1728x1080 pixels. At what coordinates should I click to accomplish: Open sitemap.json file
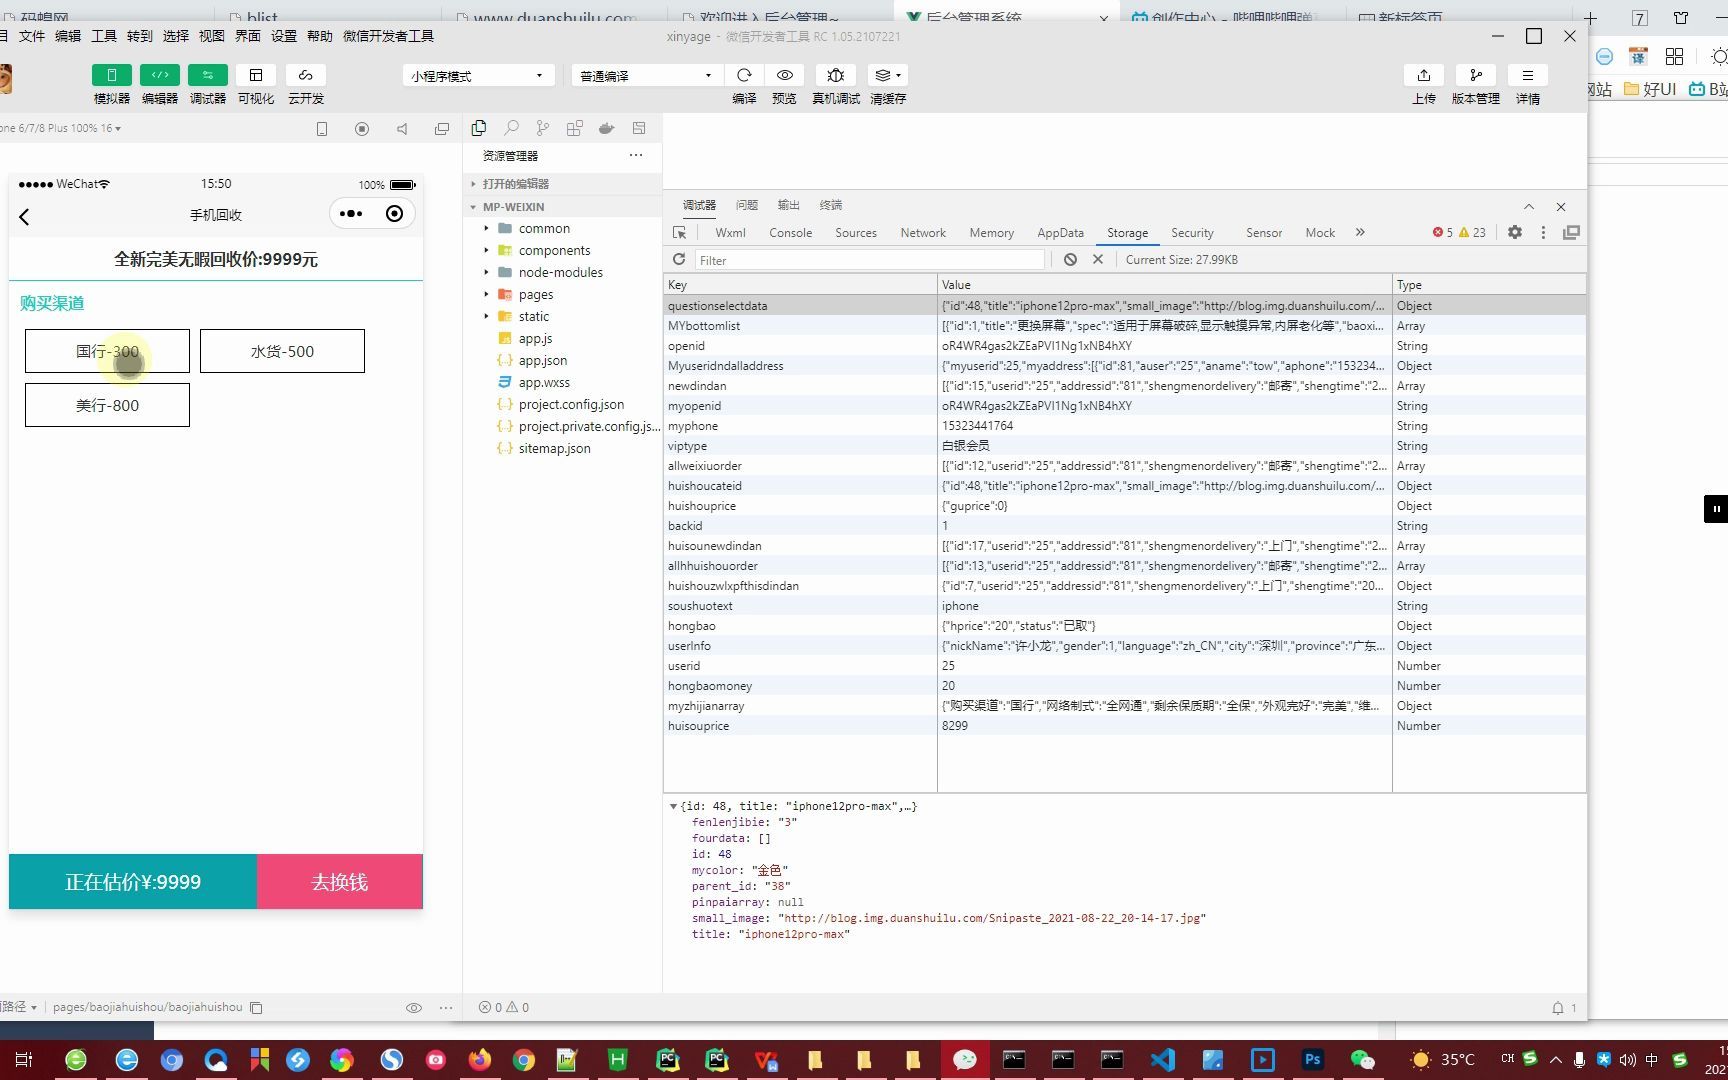(554, 448)
